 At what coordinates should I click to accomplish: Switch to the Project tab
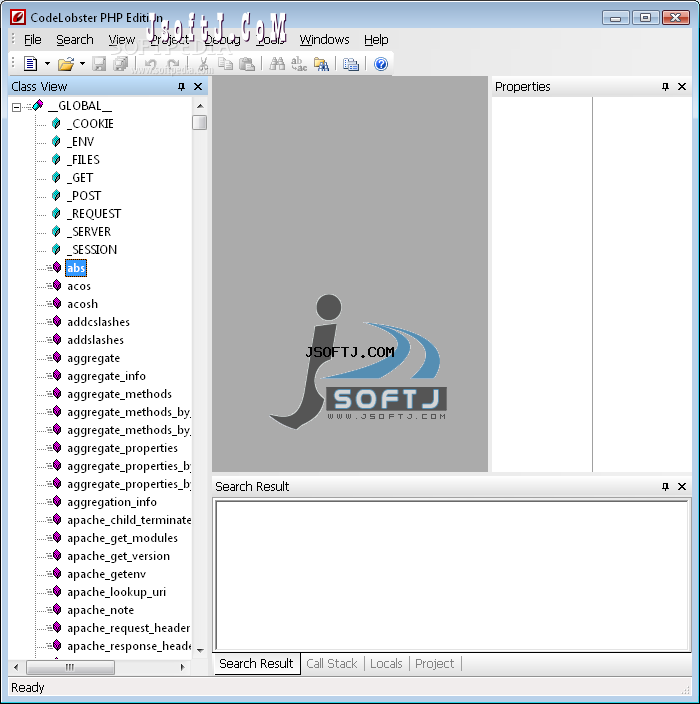point(434,664)
